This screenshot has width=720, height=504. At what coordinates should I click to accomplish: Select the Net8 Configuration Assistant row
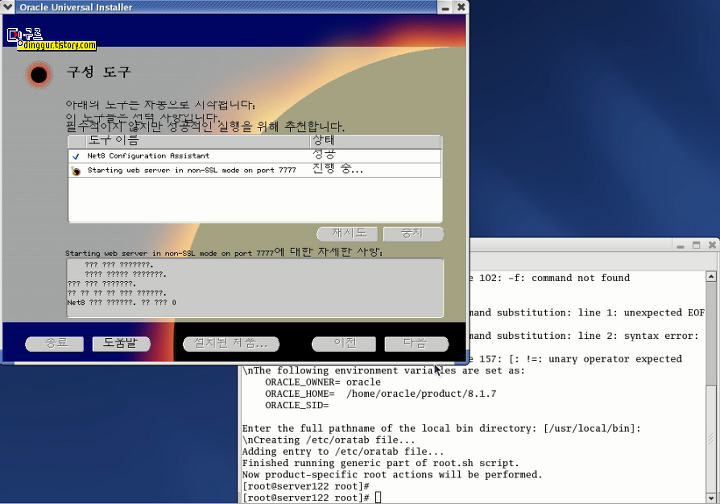point(254,156)
